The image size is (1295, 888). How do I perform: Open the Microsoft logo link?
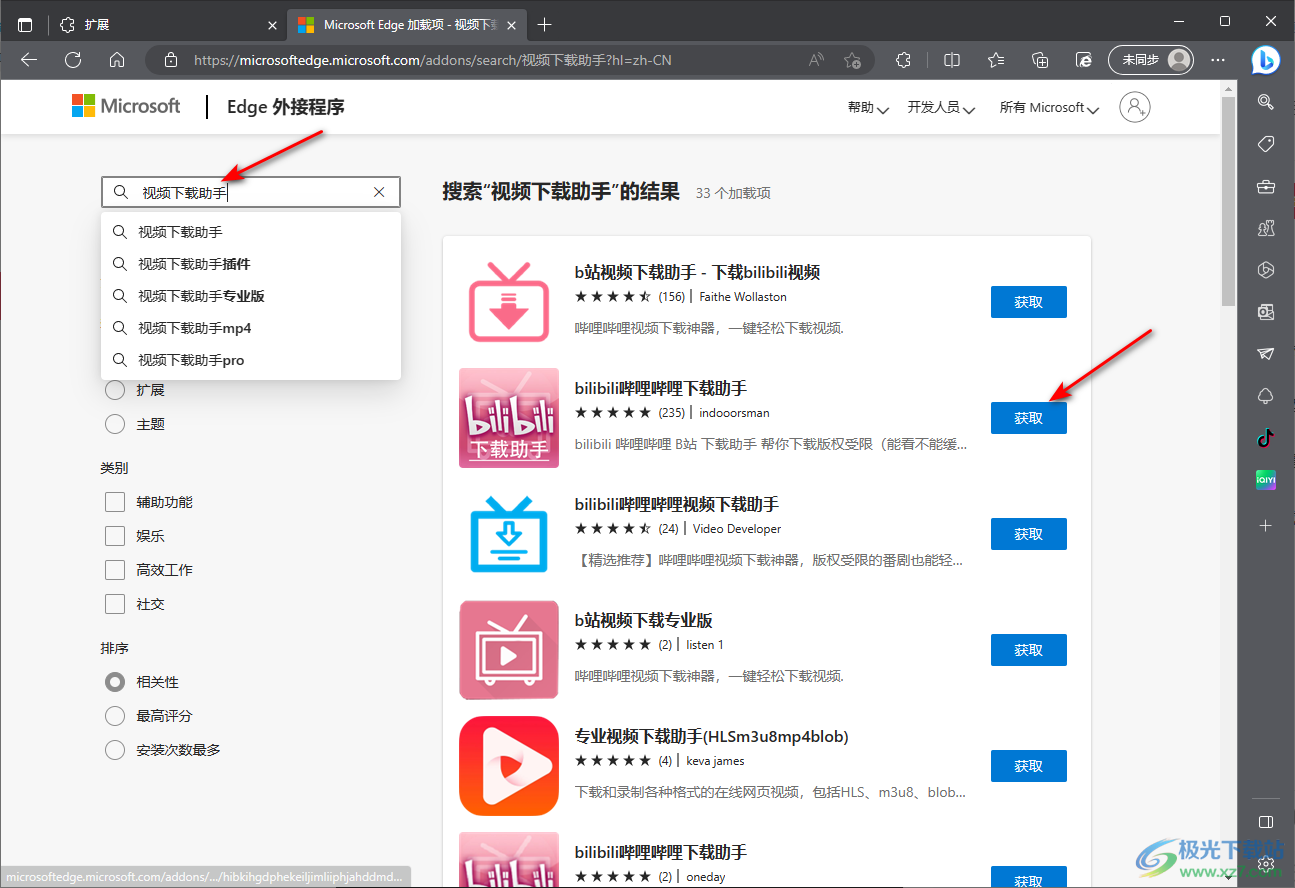126,106
